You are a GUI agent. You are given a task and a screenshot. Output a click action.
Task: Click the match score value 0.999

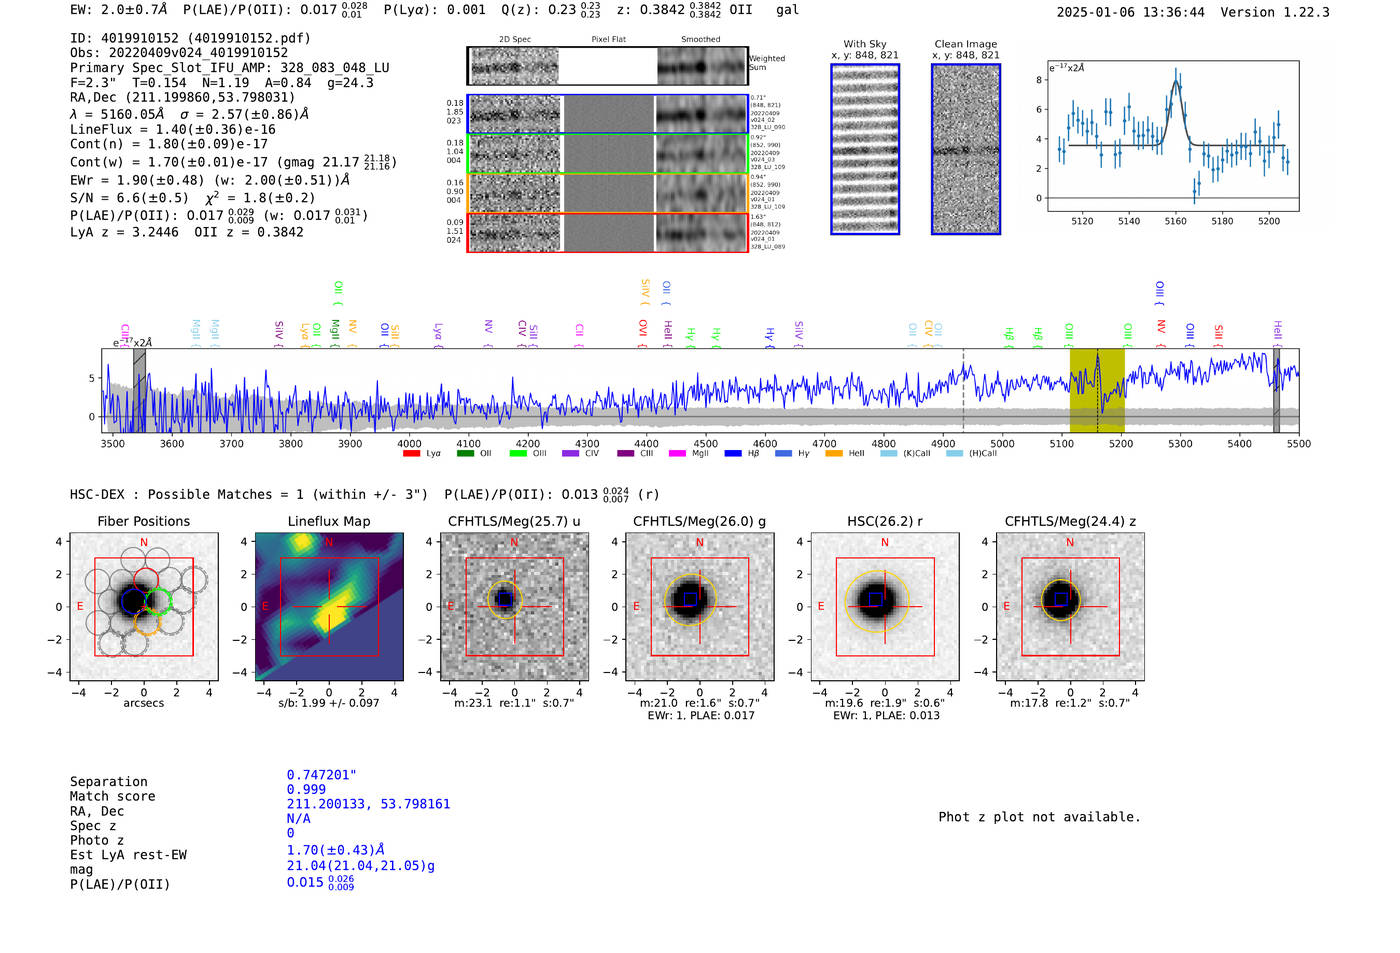pyautogui.click(x=306, y=789)
